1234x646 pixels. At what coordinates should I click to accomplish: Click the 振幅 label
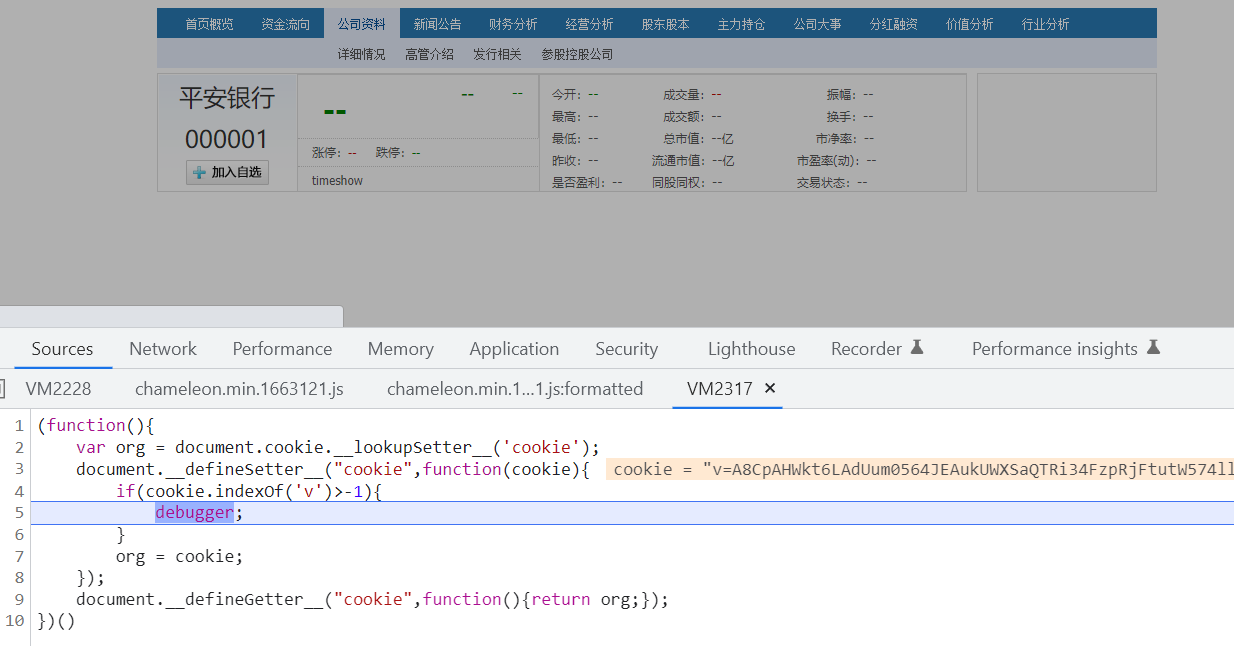(840, 94)
